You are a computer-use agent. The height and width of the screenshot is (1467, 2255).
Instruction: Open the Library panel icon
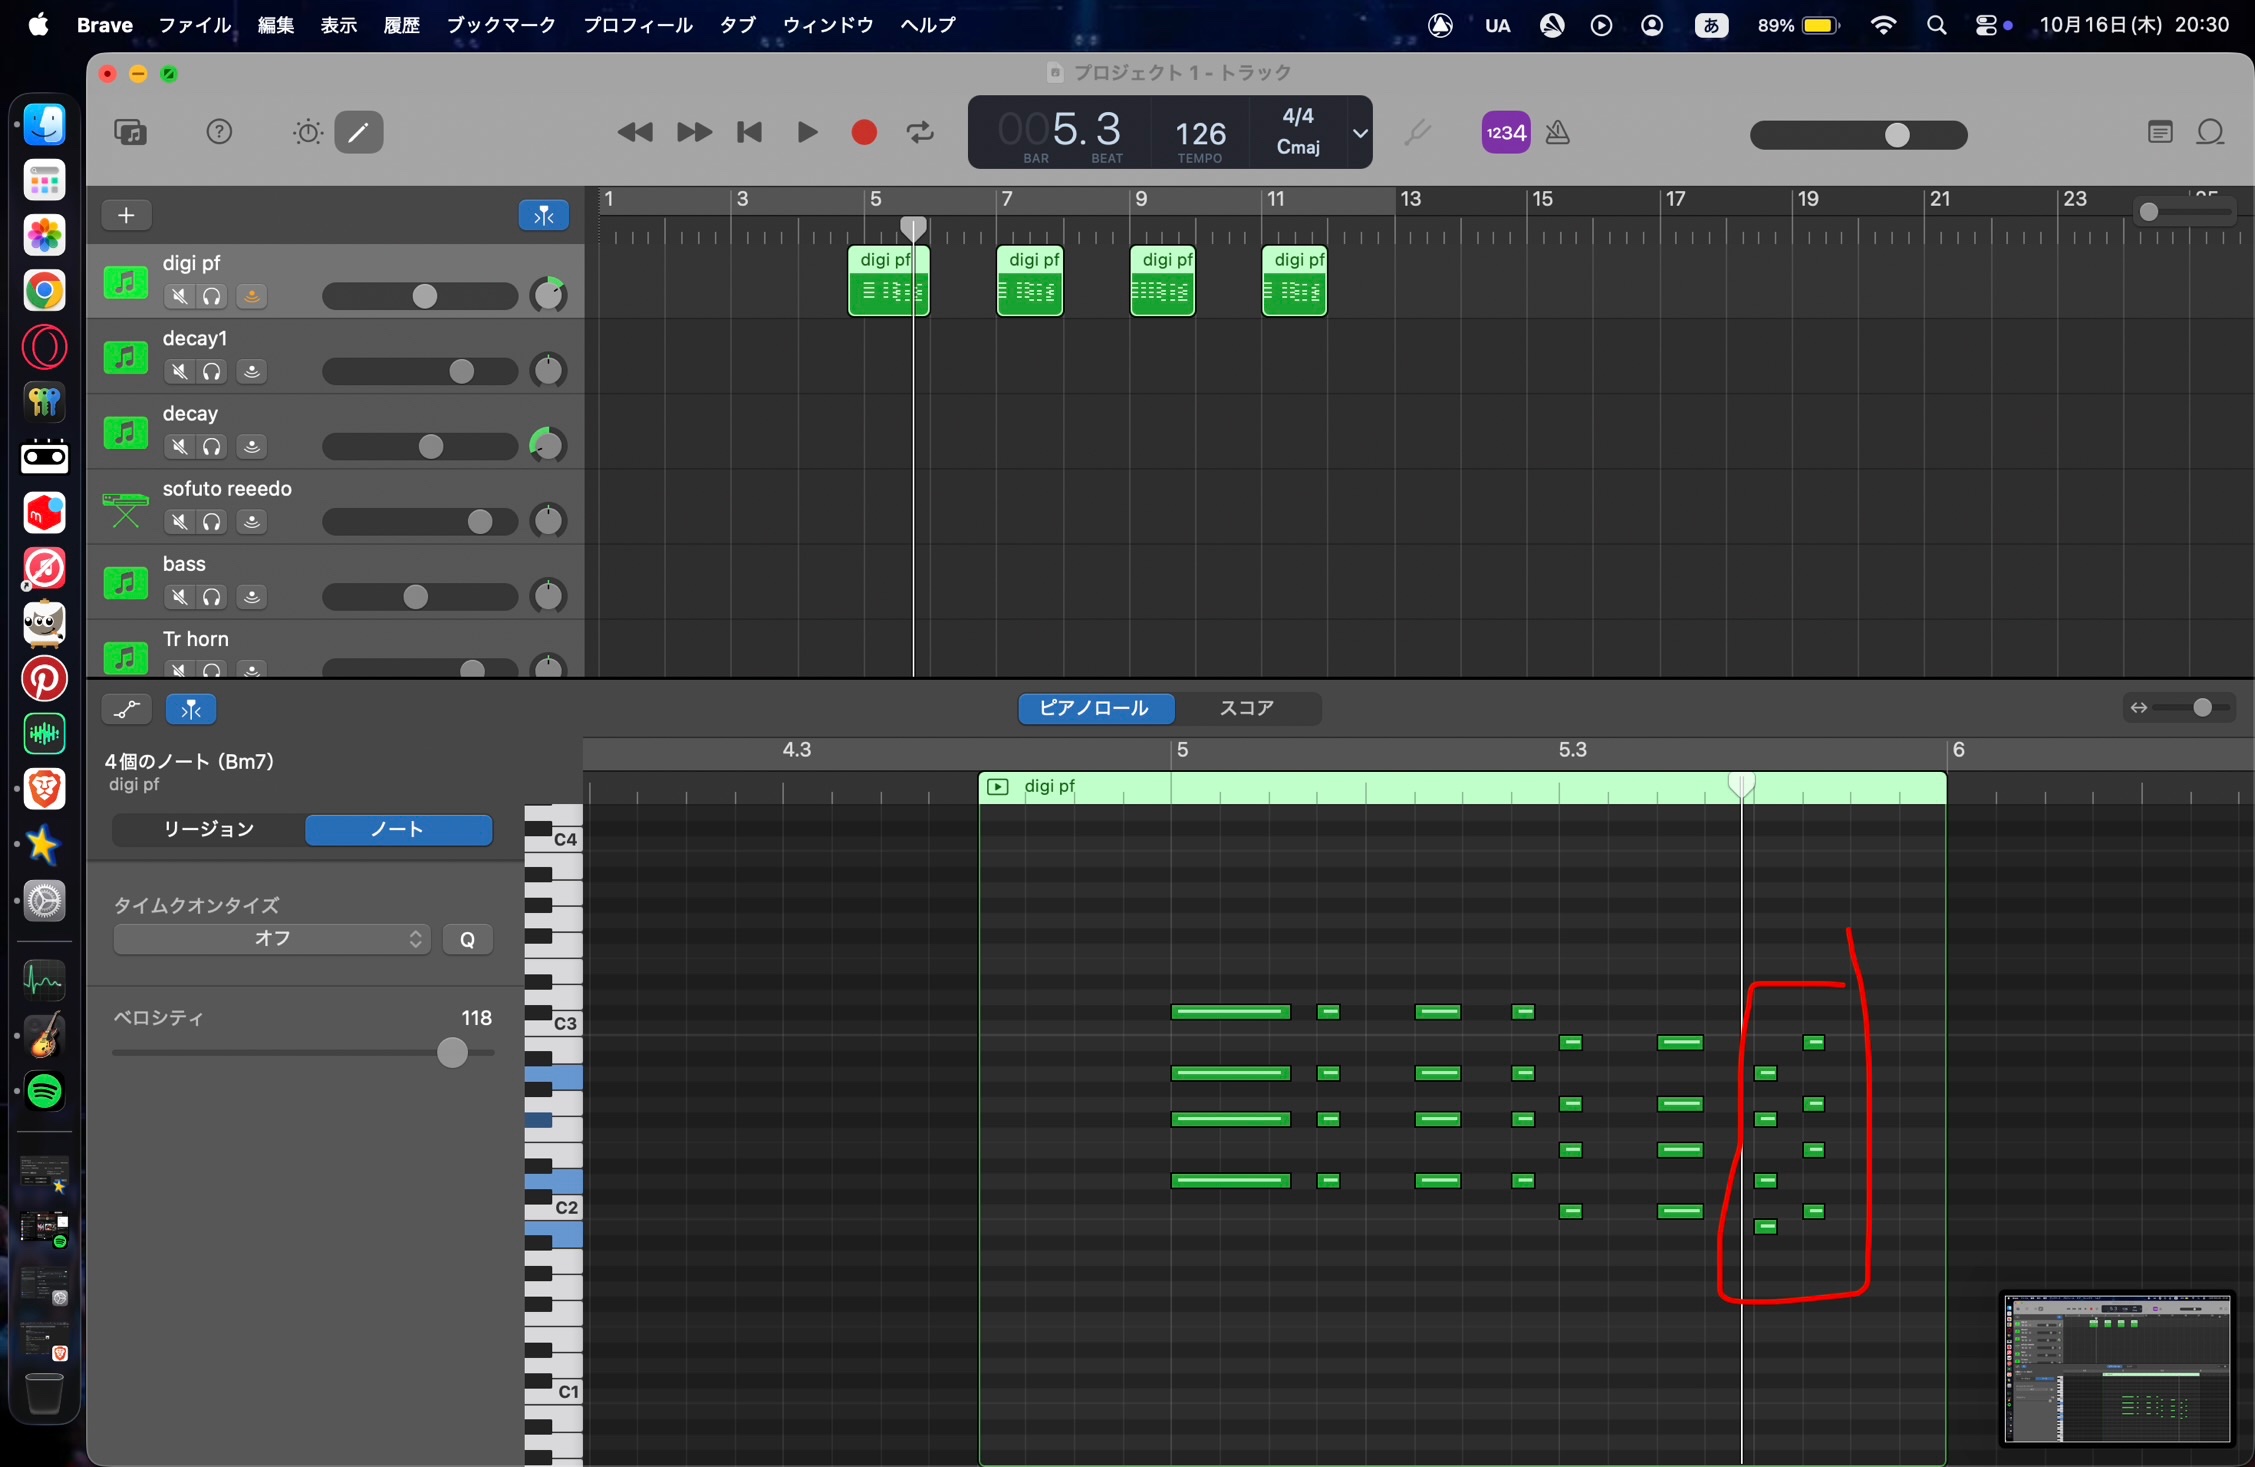coord(131,132)
